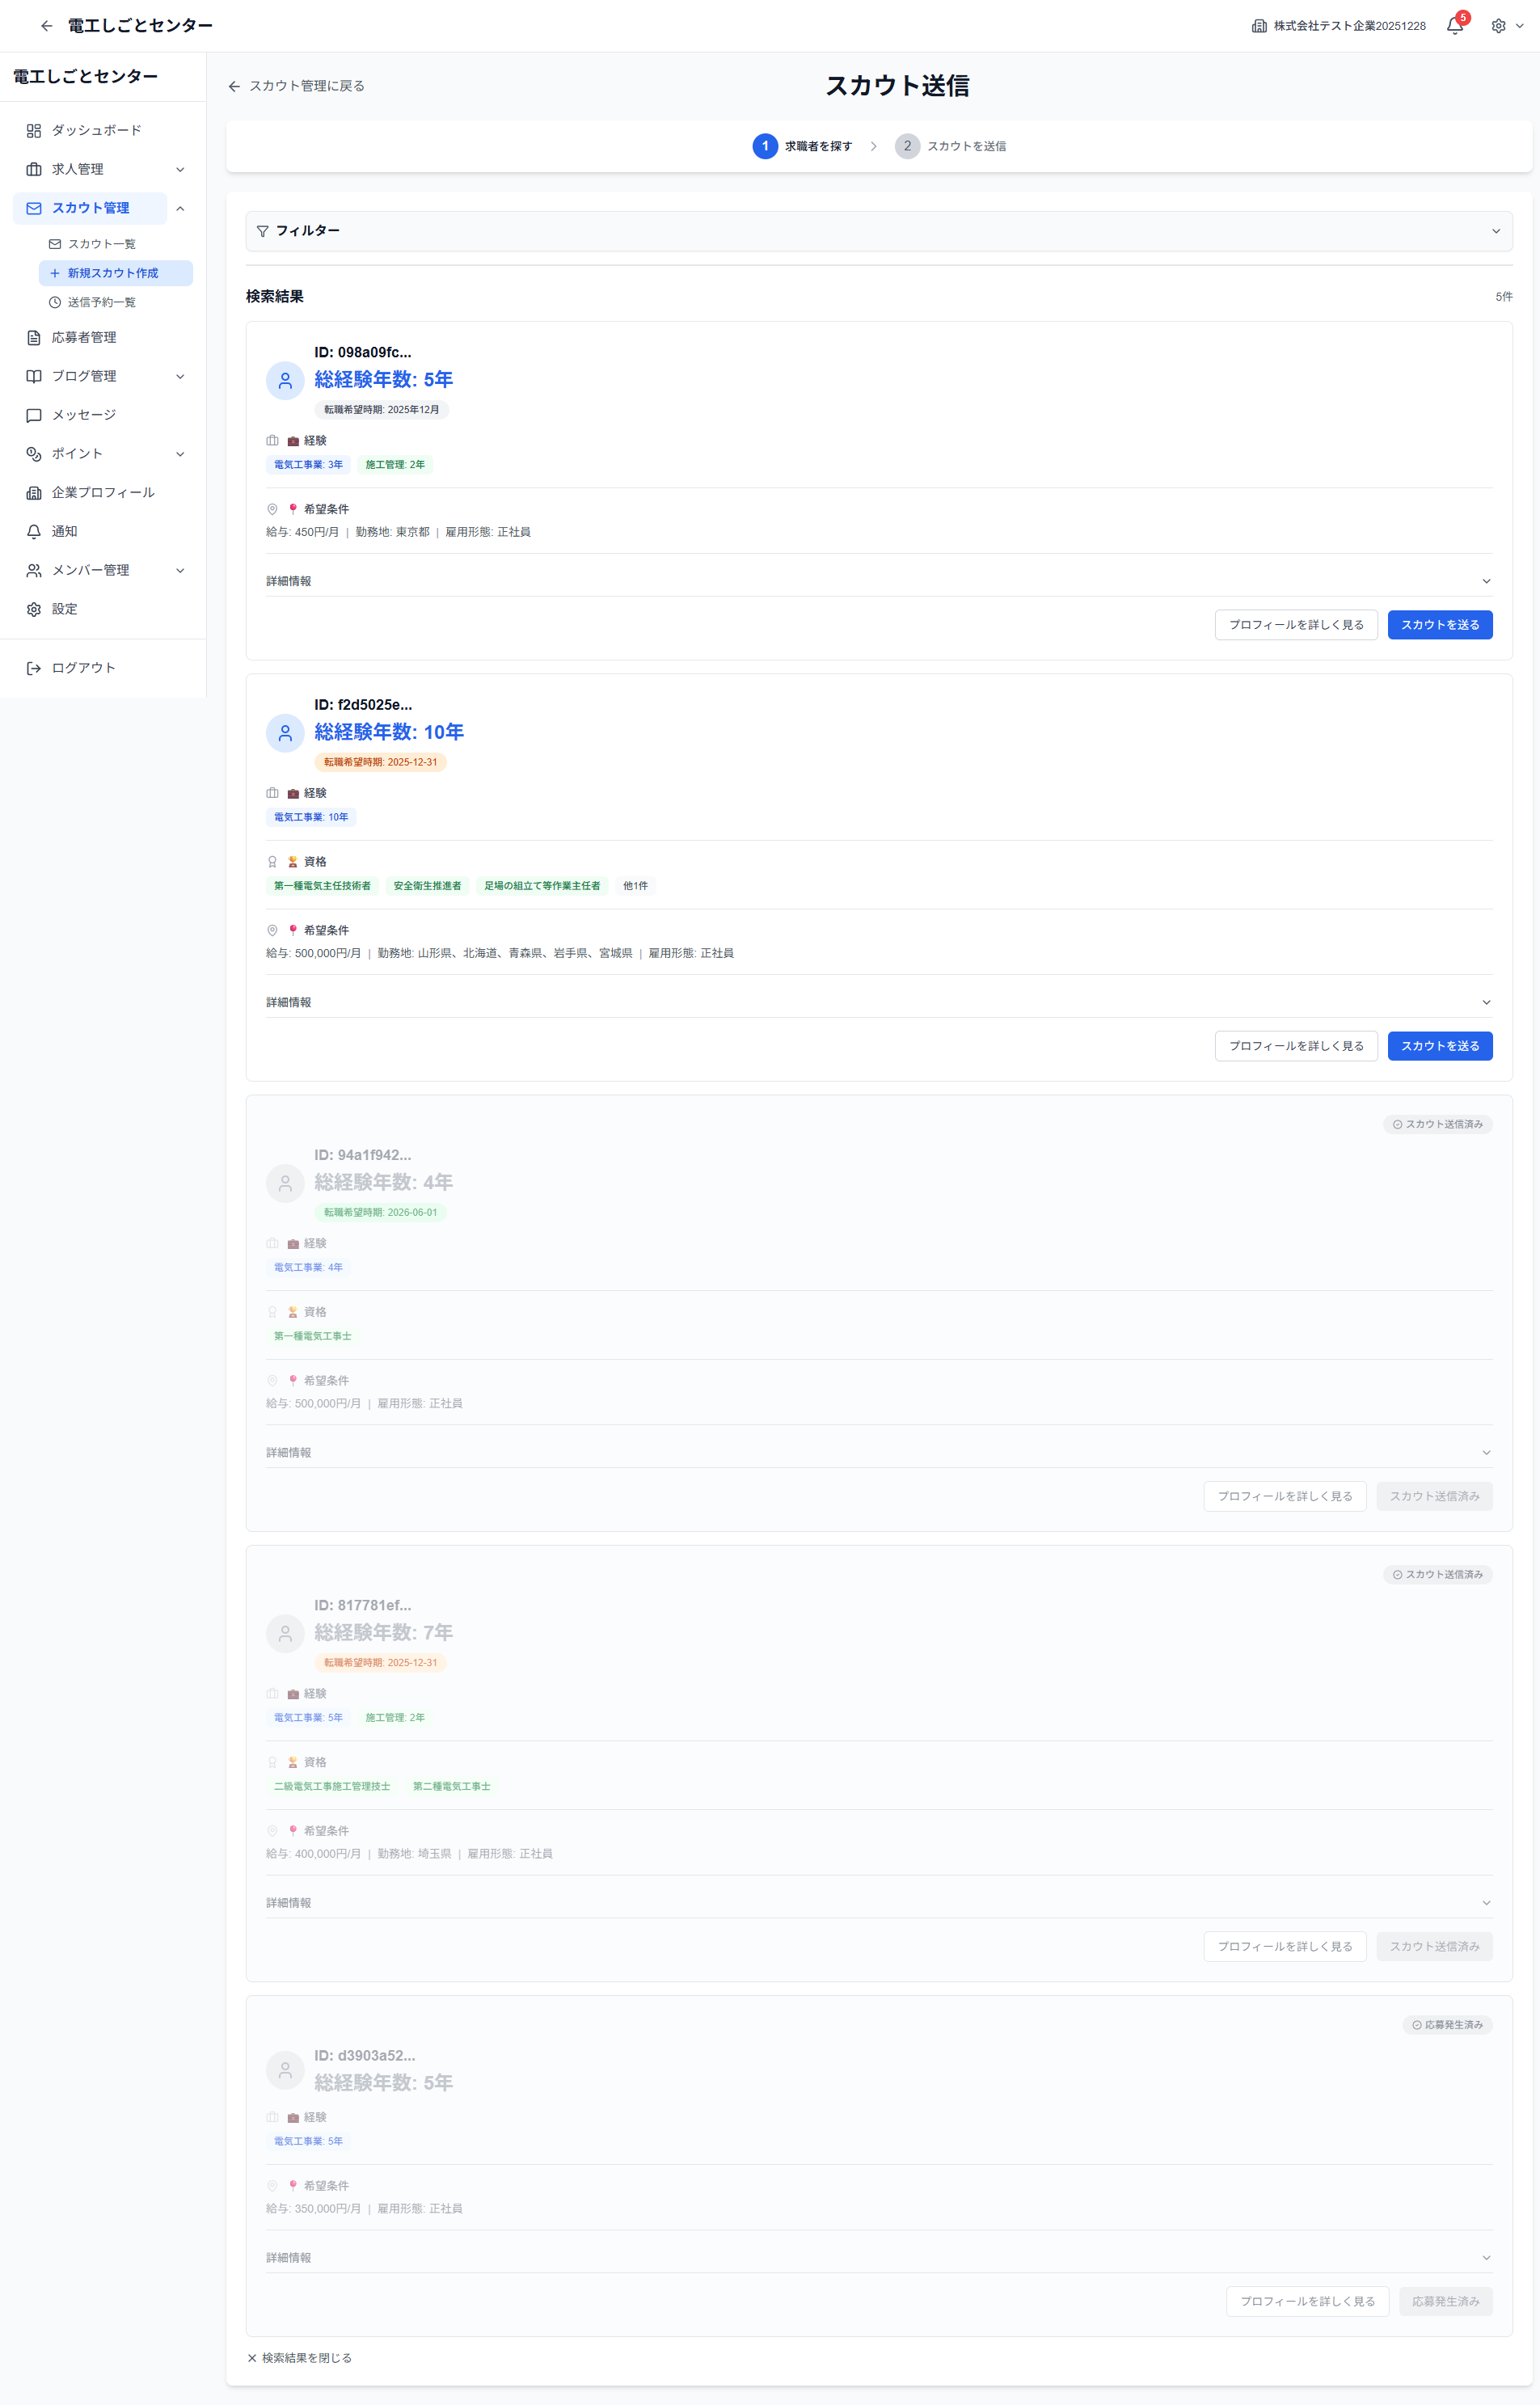
Task: Expand the フィルター panel
Action: coord(1495,231)
